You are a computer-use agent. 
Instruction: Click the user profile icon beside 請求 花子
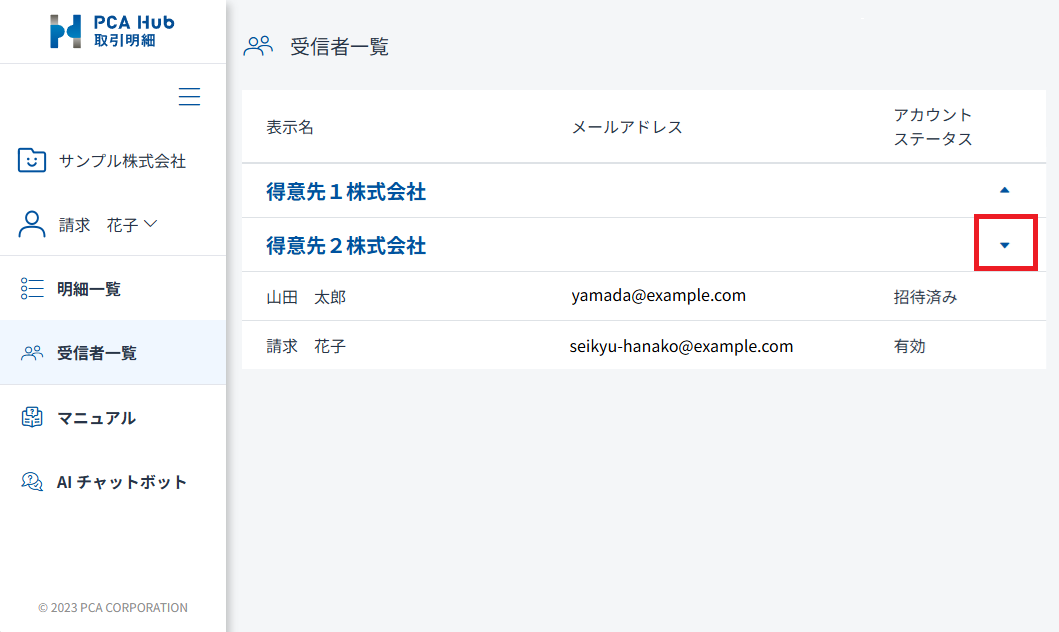pyautogui.click(x=32, y=225)
